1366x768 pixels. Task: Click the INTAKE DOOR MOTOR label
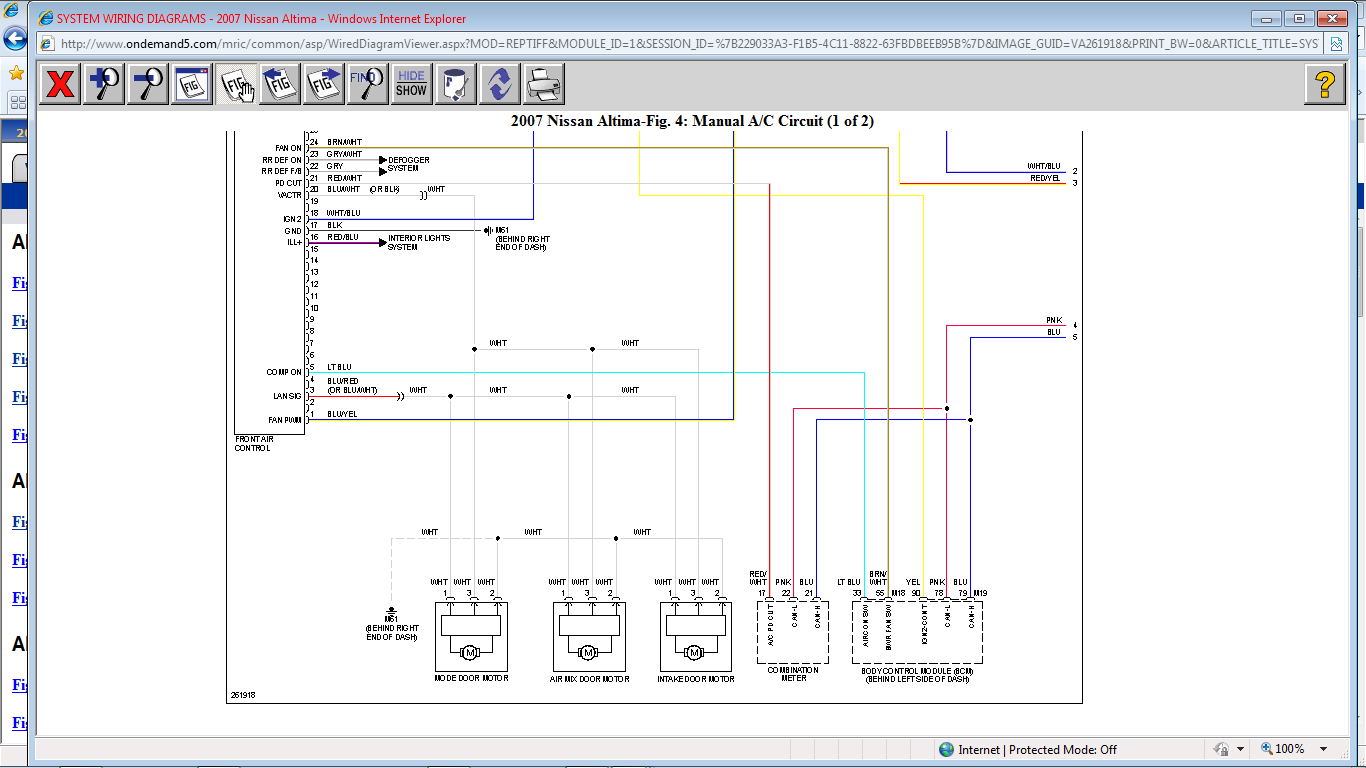696,678
